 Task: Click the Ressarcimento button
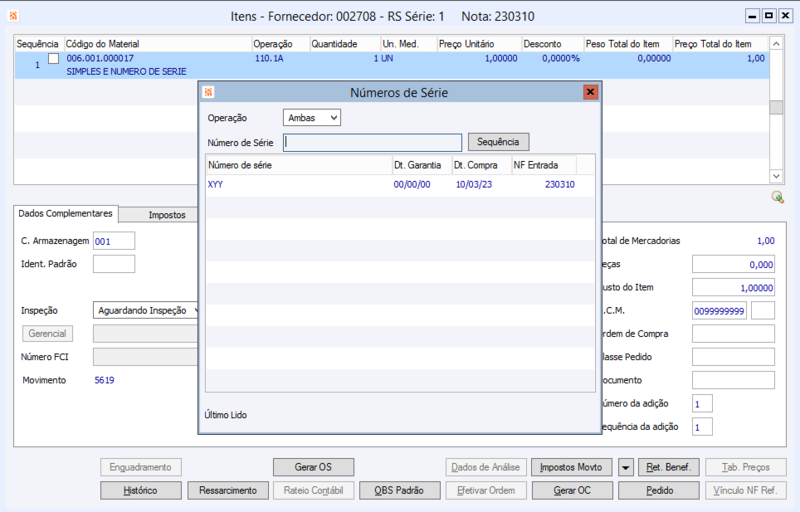(228, 491)
